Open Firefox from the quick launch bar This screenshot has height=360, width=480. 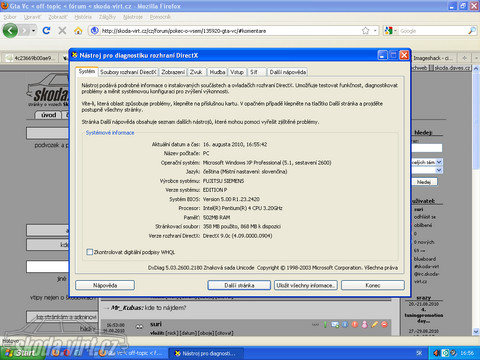pos(56,353)
